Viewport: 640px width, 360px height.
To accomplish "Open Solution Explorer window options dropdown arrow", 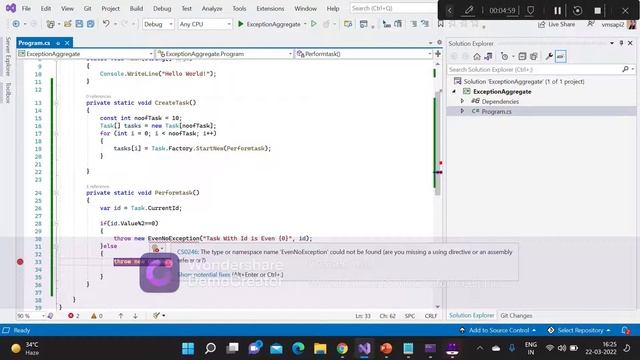I will tap(612, 43).
